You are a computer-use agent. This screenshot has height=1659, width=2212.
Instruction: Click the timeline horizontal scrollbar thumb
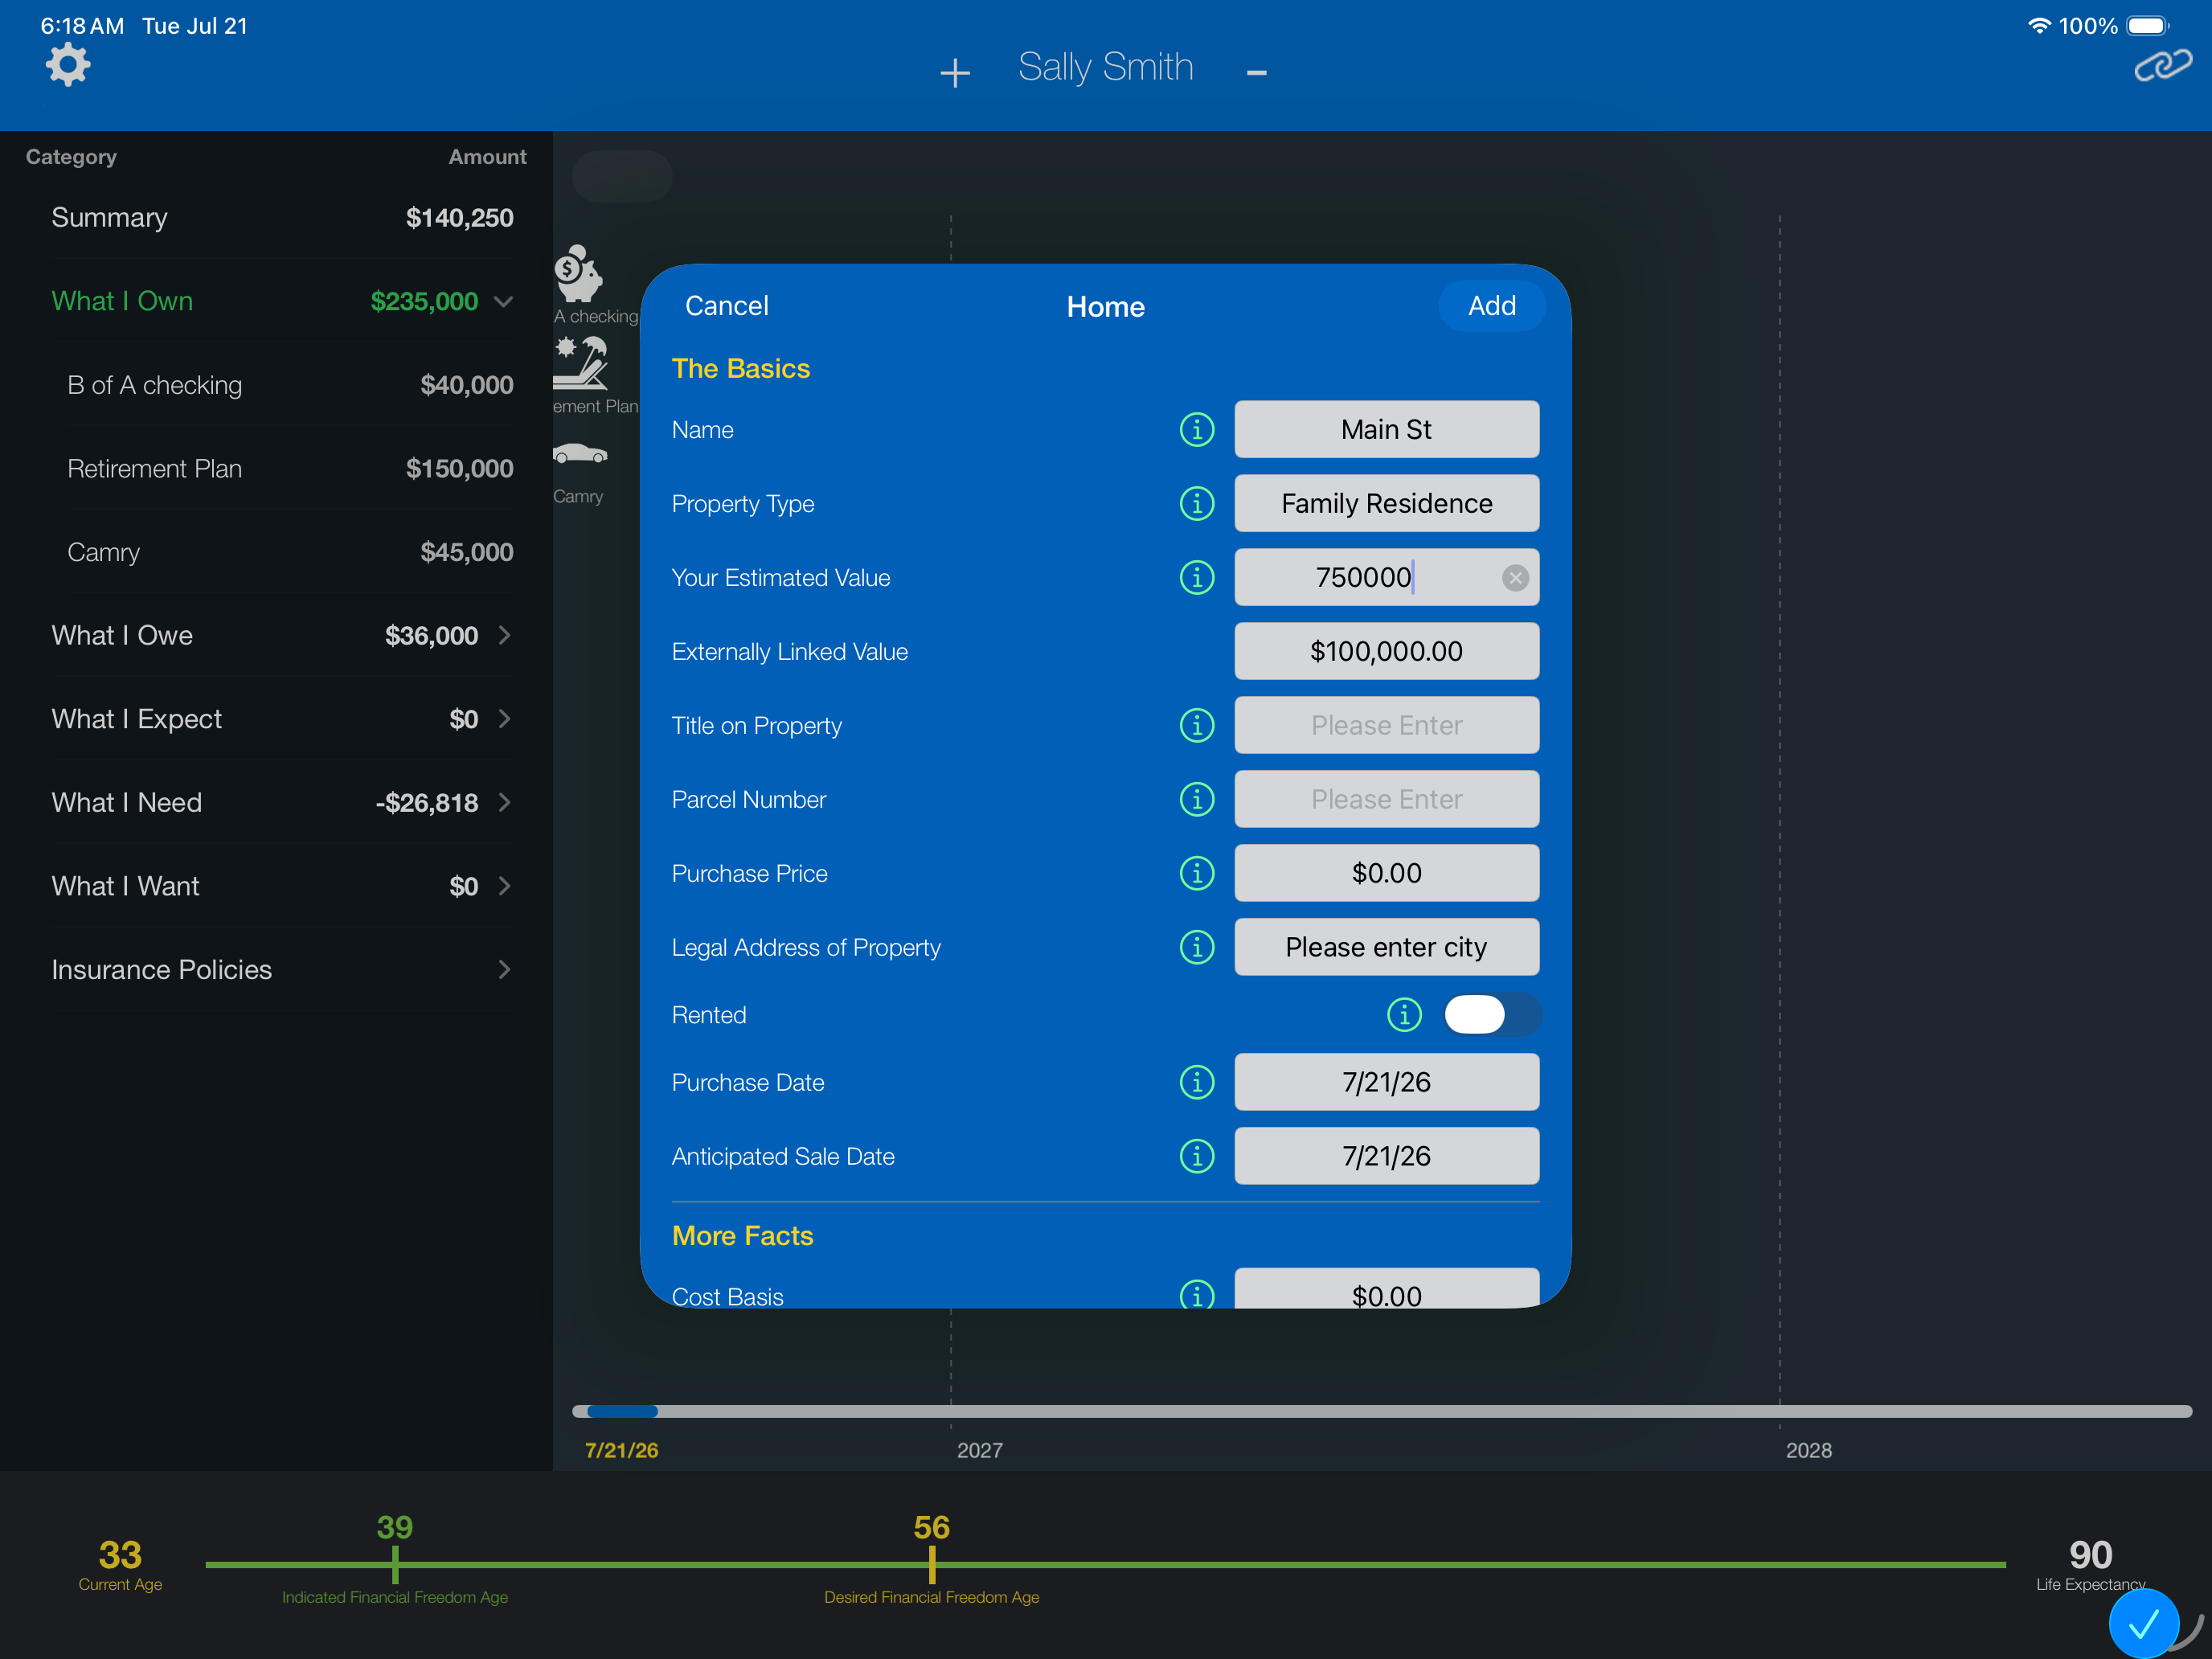622,1411
